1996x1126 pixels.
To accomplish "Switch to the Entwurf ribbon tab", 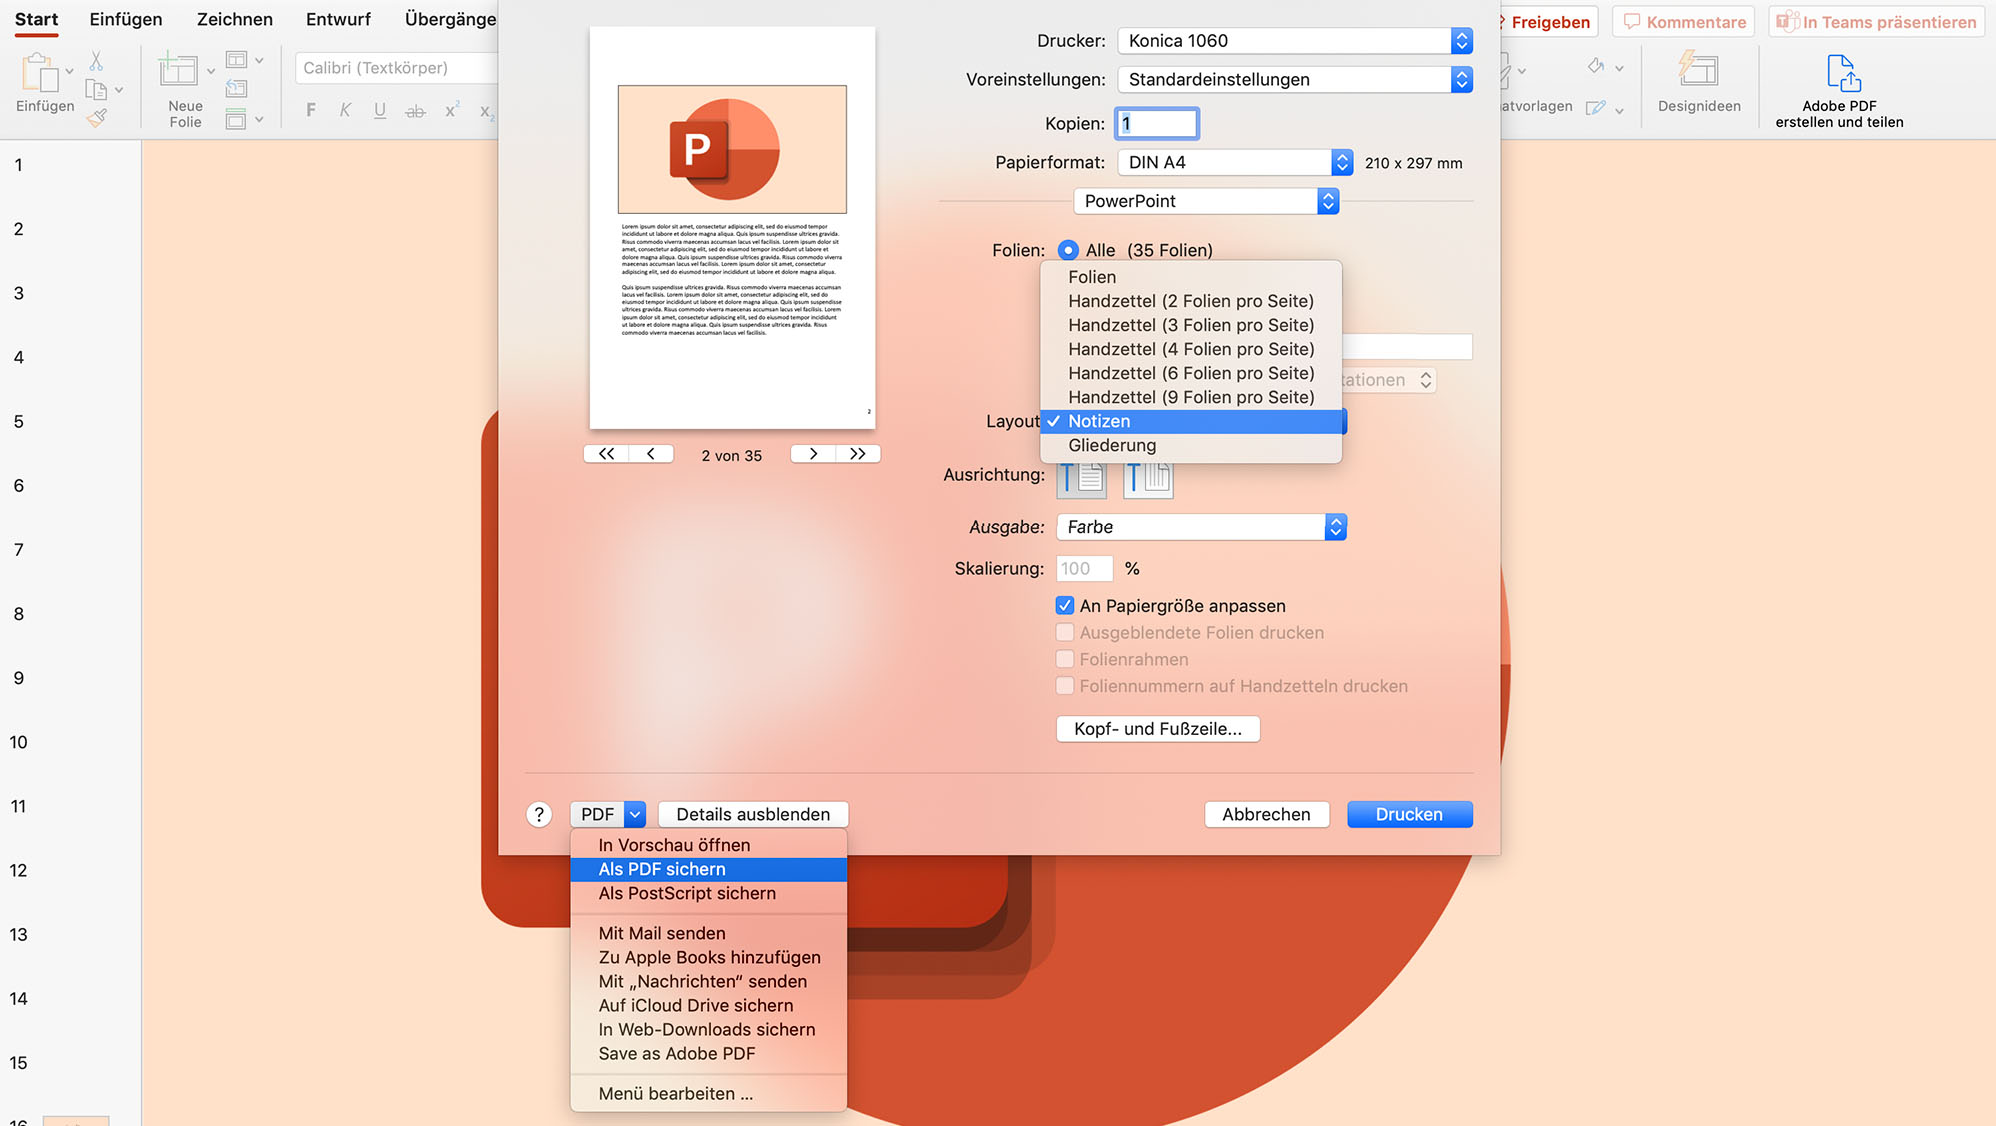I will [338, 20].
